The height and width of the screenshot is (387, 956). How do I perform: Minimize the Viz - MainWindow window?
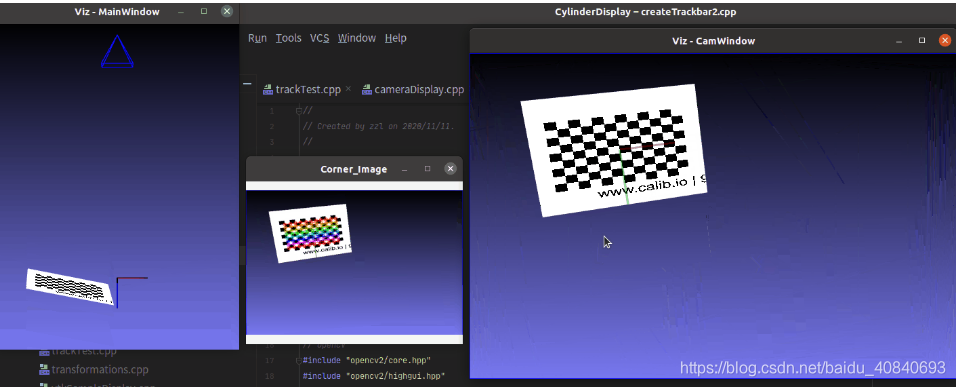click(x=181, y=12)
